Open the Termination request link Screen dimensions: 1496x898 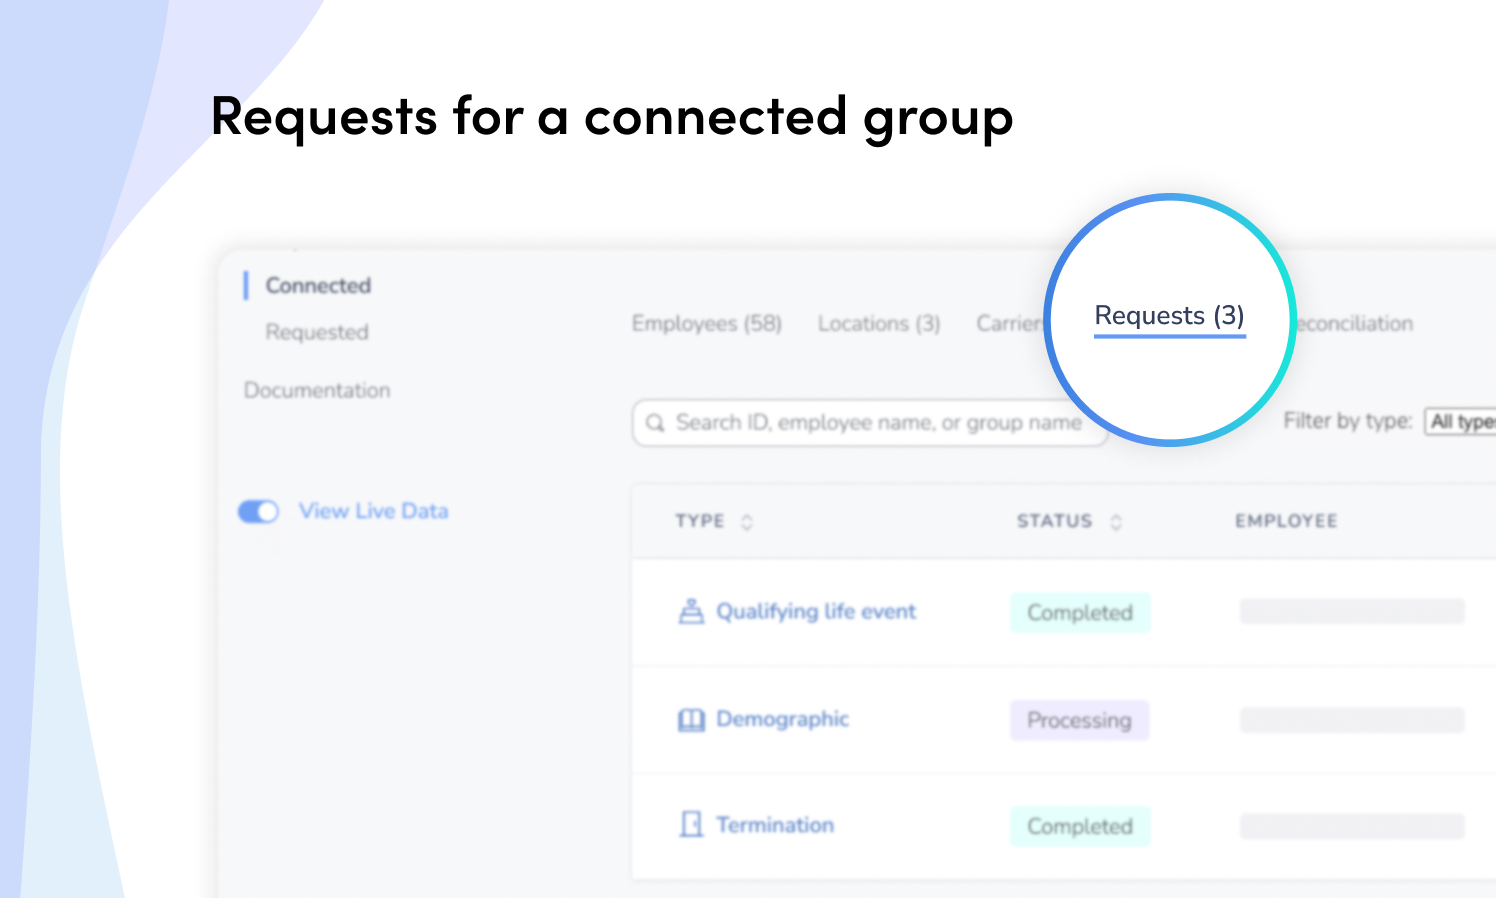[x=775, y=825]
